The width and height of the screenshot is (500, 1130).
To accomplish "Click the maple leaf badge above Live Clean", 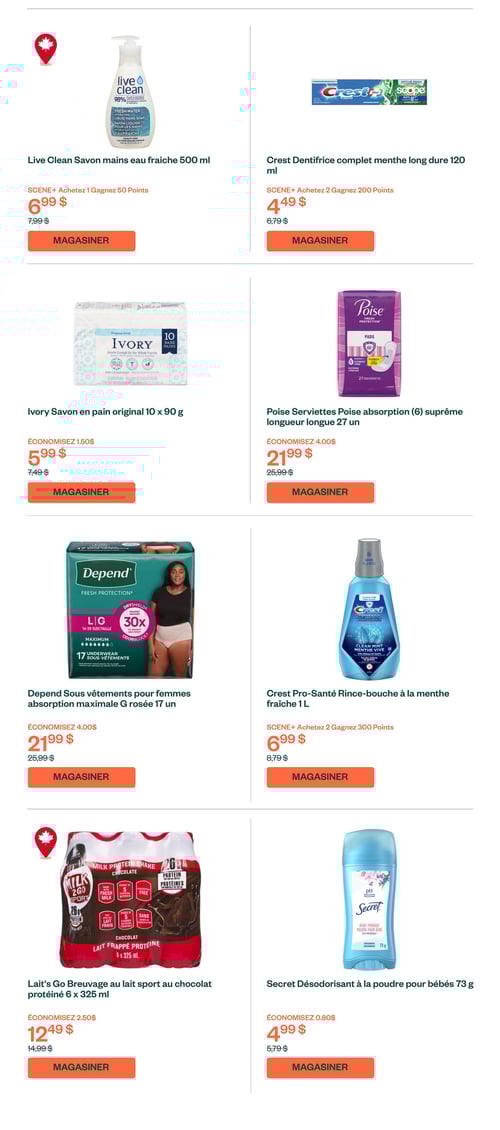I will pyautogui.click(x=45, y=48).
